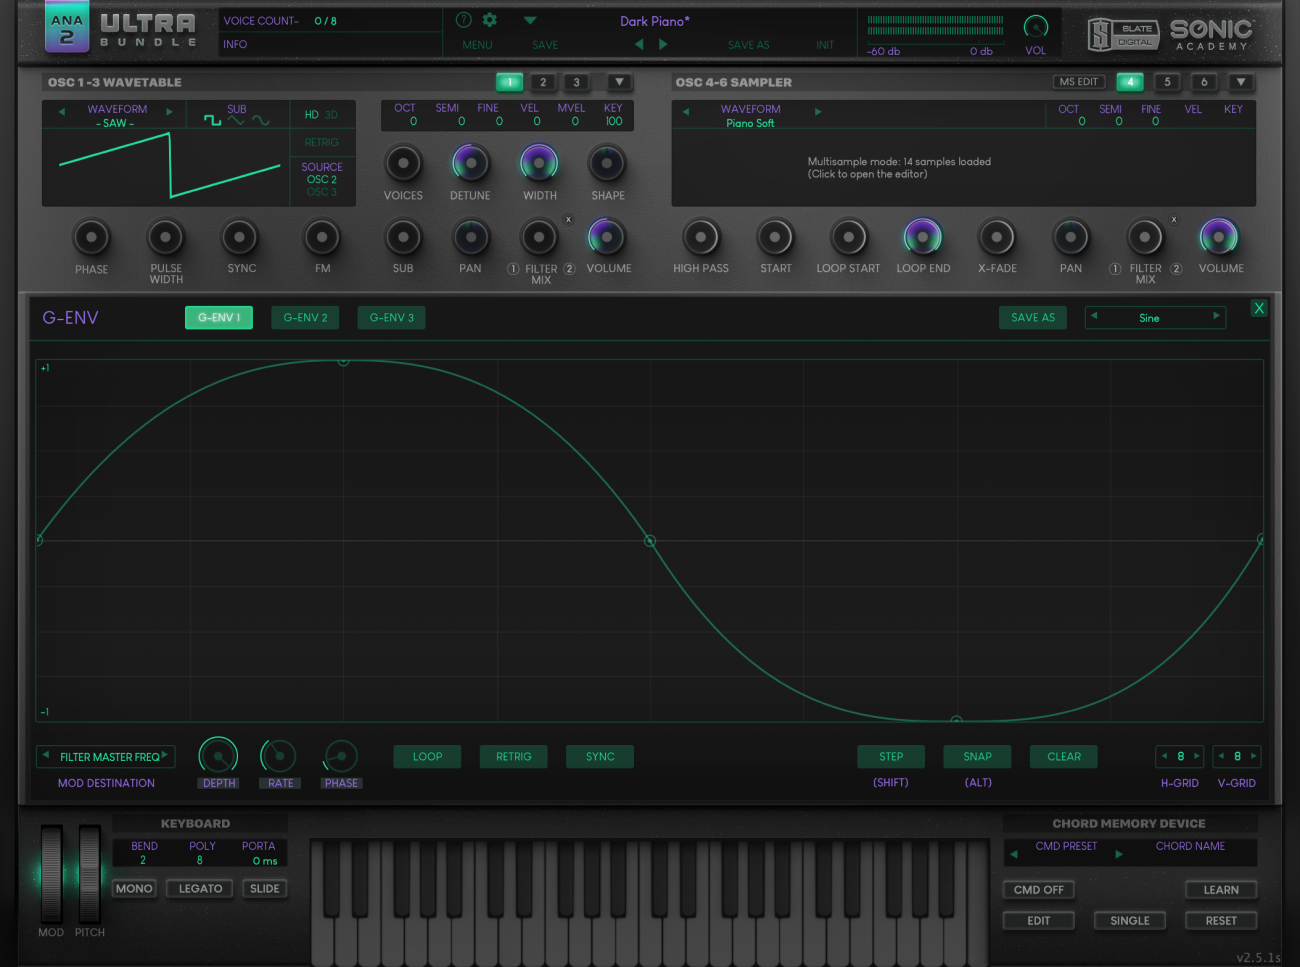Select oscillator tab 1
Image resolution: width=1300 pixels, height=967 pixels.
pos(509,82)
